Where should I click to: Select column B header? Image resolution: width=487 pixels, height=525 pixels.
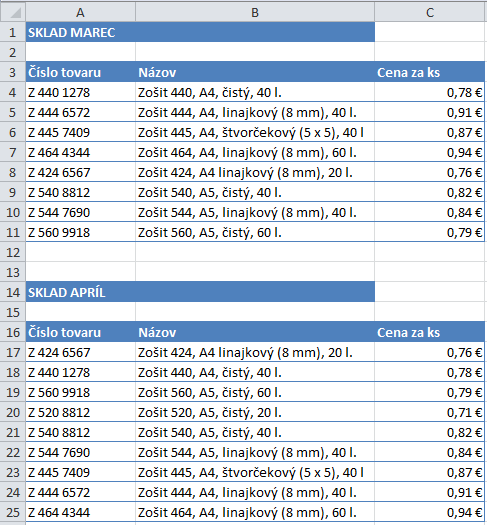click(x=255, y=12)
